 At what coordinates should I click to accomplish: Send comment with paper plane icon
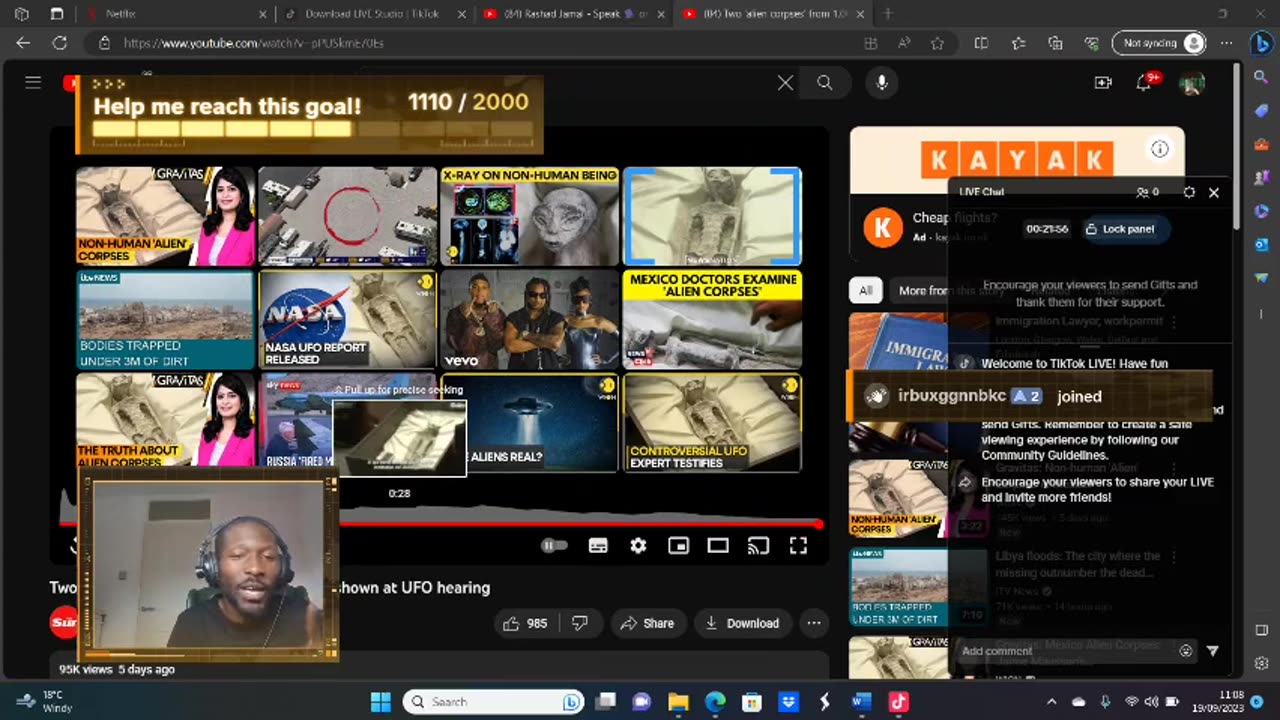1212,651
